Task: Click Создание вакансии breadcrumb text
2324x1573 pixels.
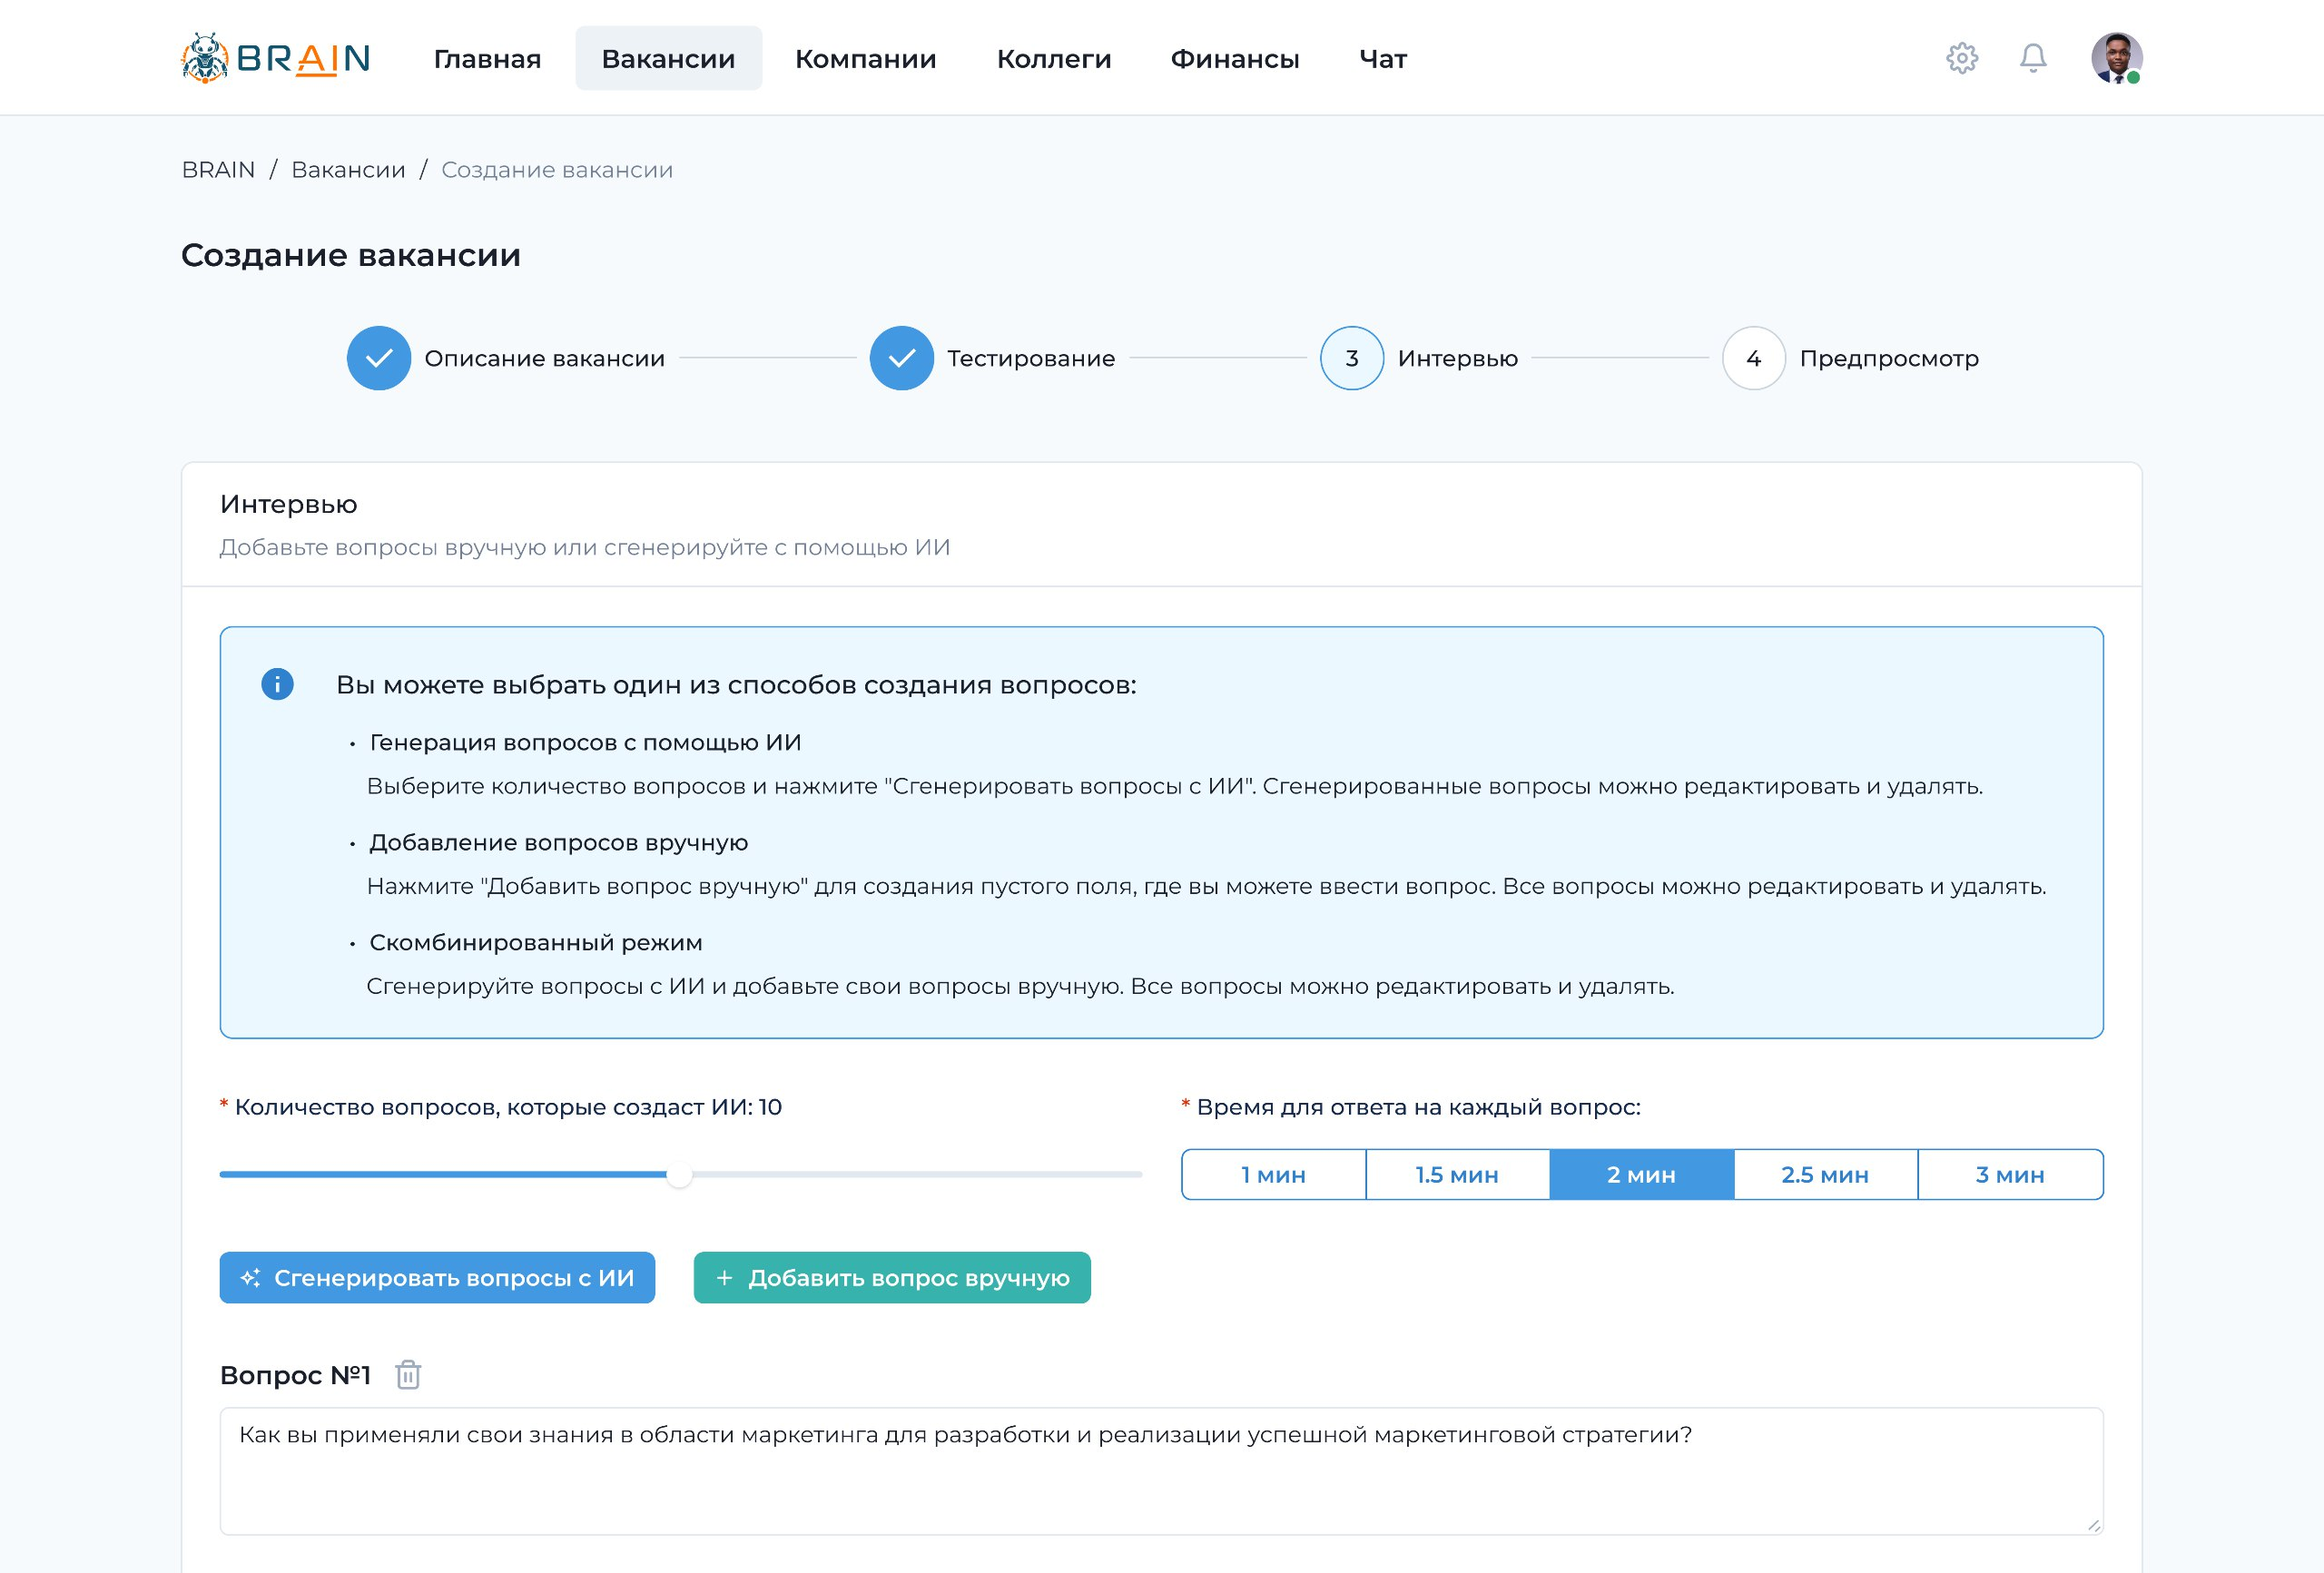Action: (x=557, y=170)
